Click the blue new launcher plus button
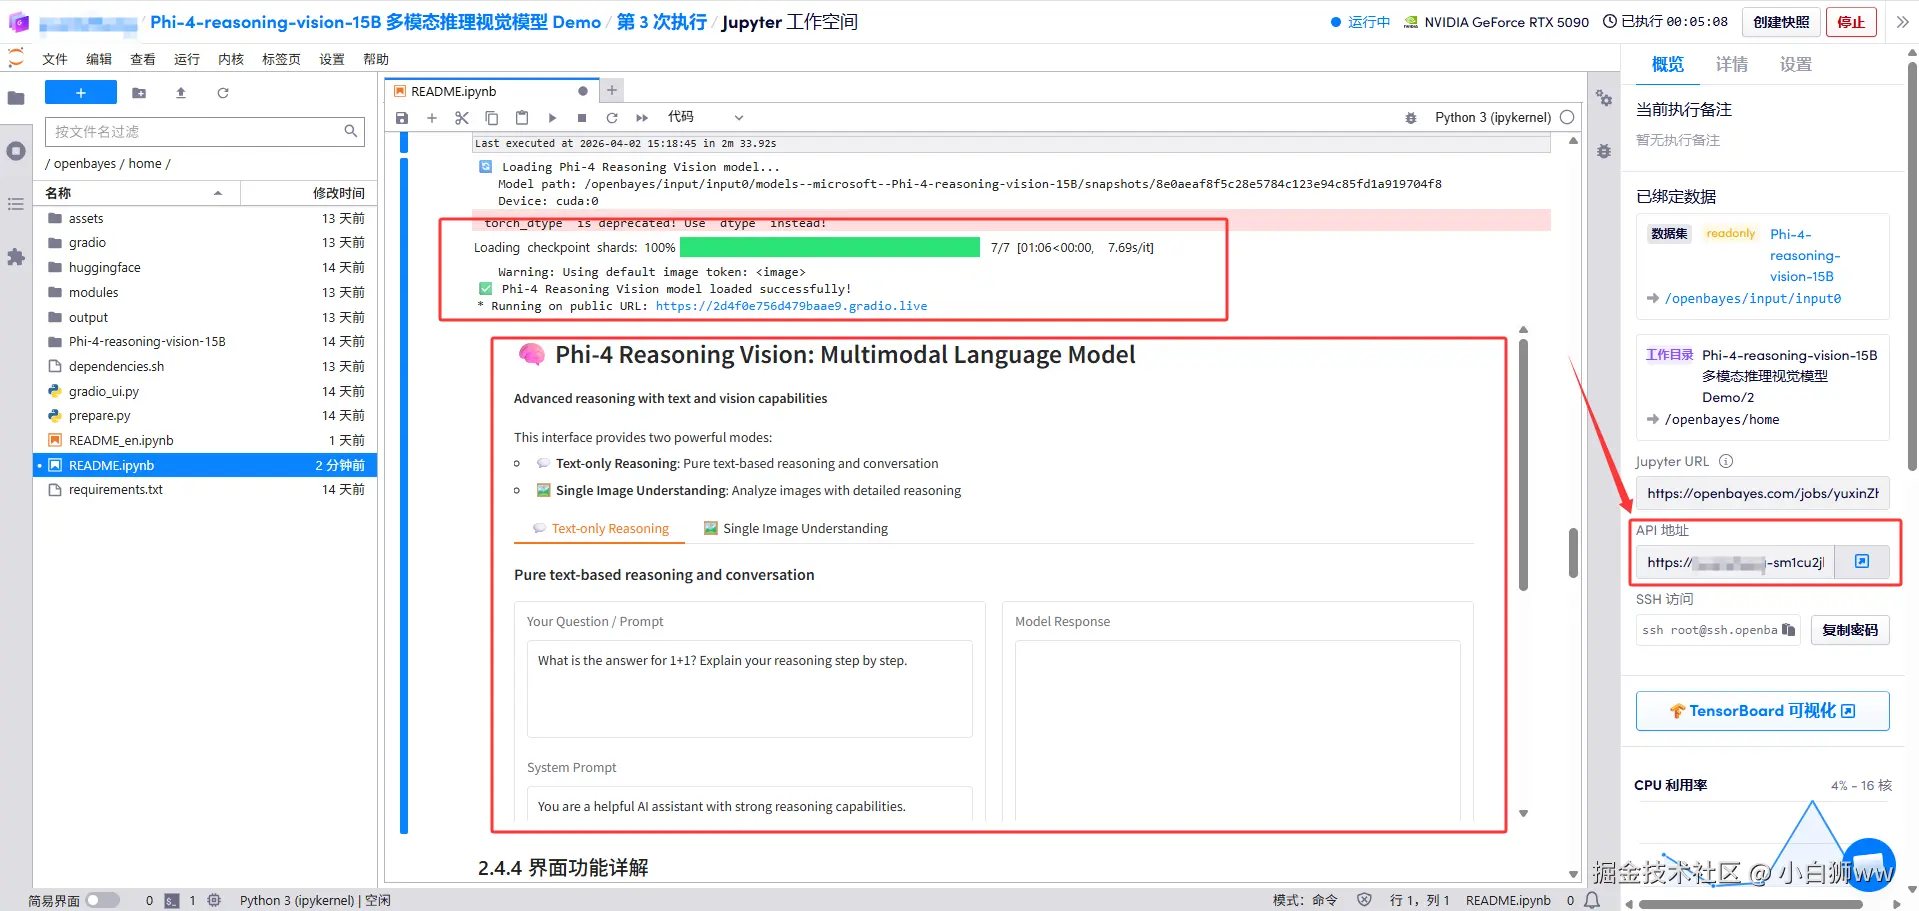The height and width of the screenshot is (911, 1919). pyautogui.click(x=81, y=93)
